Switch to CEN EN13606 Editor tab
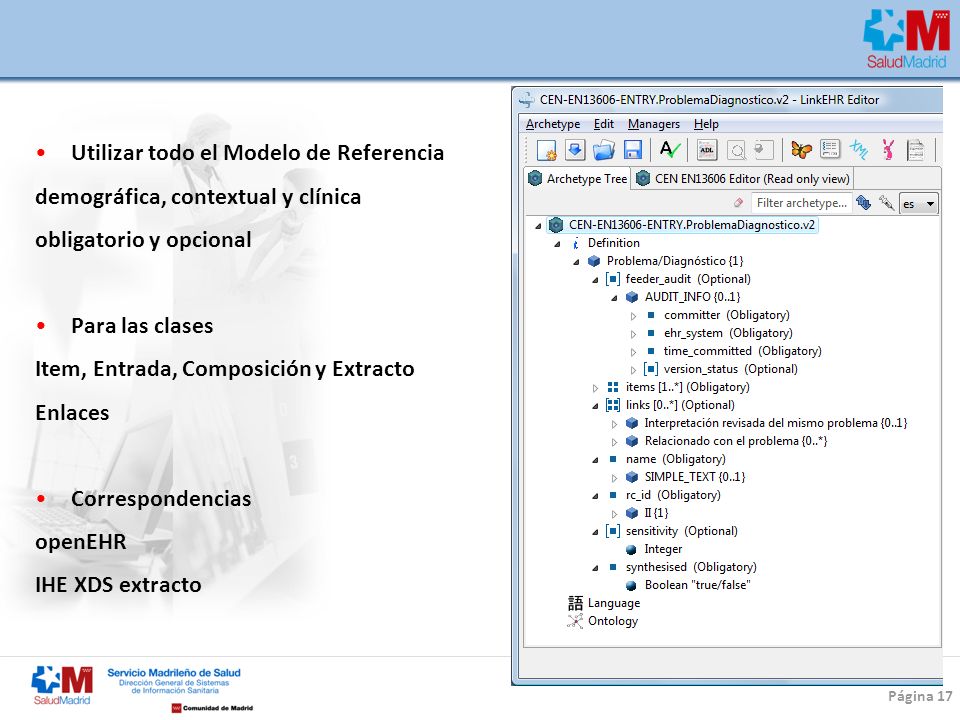This screenshot has width=960, height=720. 743,178
